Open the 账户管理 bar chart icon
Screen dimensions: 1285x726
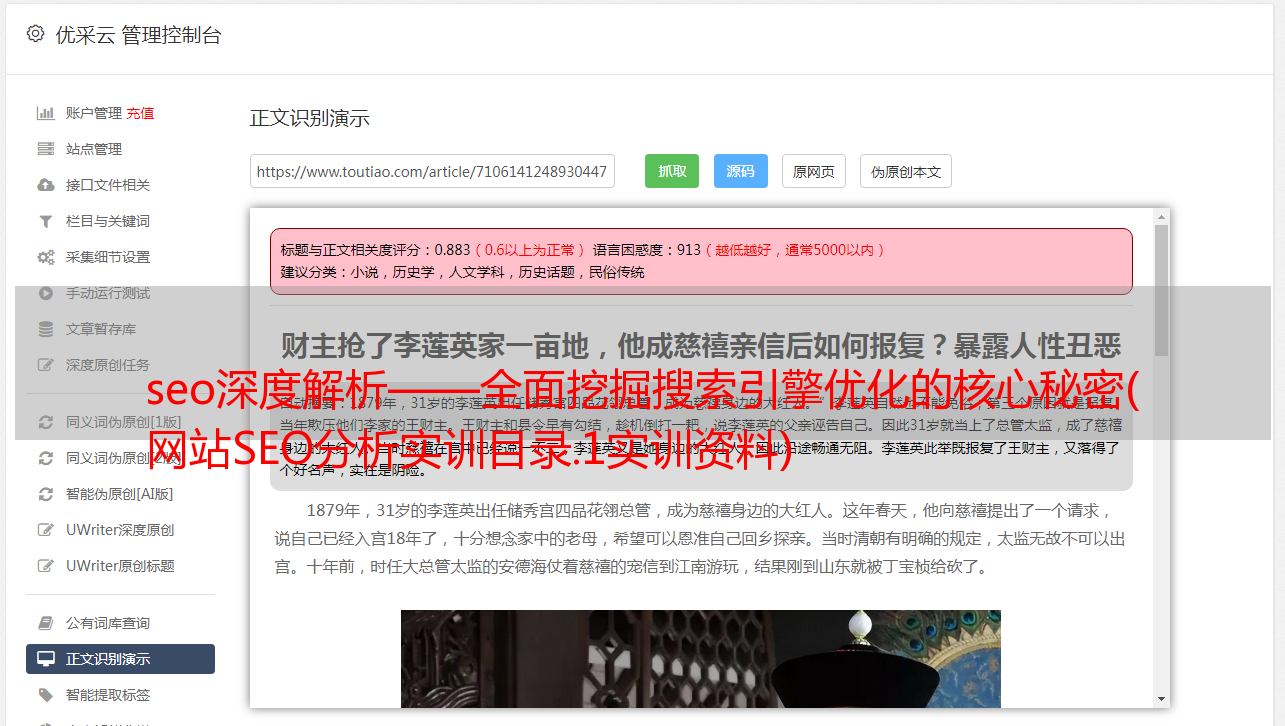[45, 113]
